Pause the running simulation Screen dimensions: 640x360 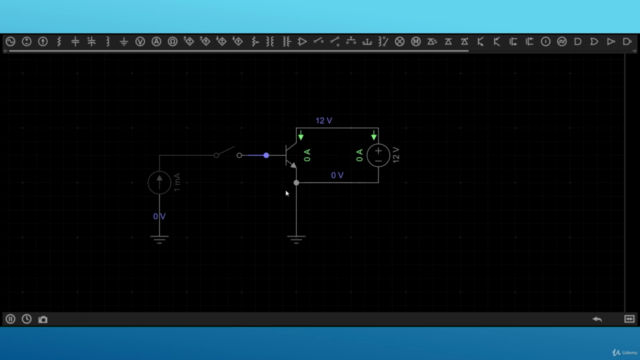pyautogui.click(x=11, y=319)
